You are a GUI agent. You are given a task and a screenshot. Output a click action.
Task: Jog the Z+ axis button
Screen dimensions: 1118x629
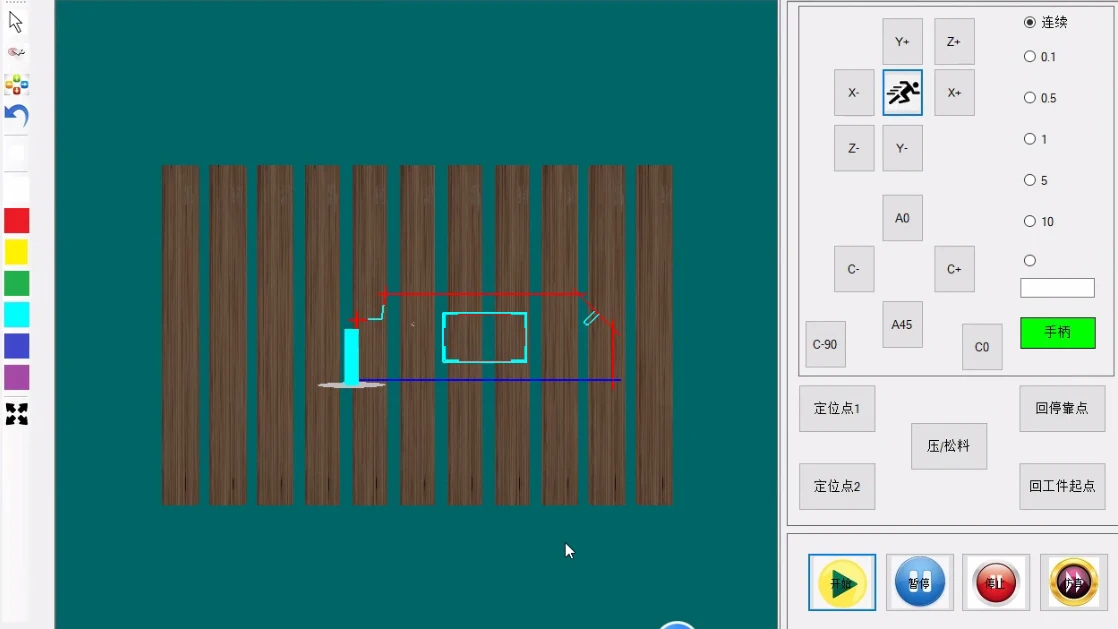[954, 41]
